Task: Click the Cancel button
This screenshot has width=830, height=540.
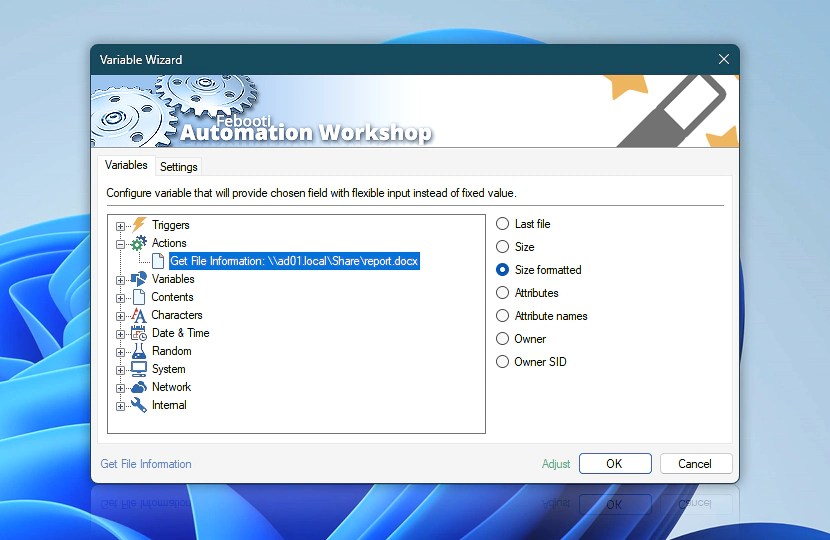Action: click(696, 464)
